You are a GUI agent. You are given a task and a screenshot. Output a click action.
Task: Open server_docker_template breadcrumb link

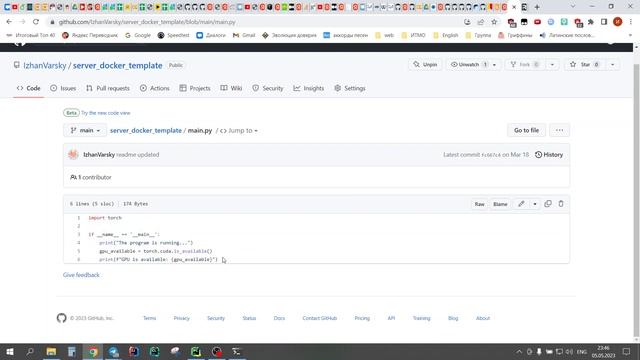coord(146,130)
